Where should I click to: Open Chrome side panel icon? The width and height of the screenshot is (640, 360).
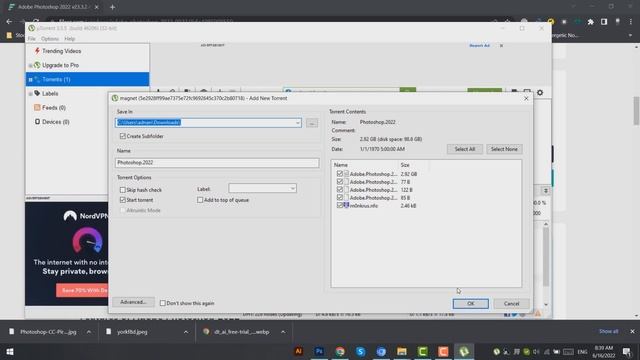[x=604, y=22]
